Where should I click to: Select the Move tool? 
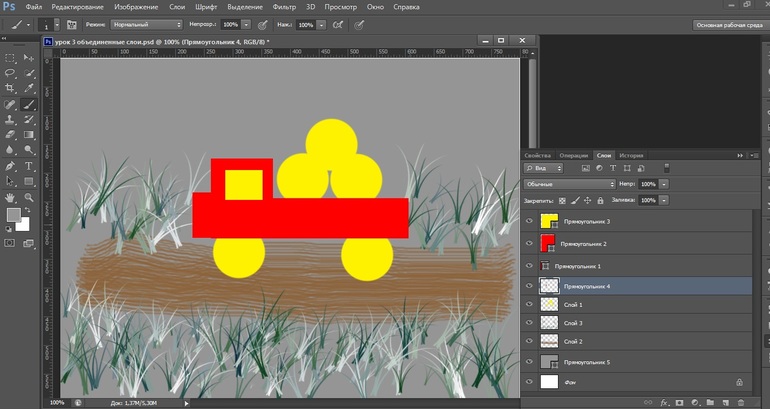29,58
